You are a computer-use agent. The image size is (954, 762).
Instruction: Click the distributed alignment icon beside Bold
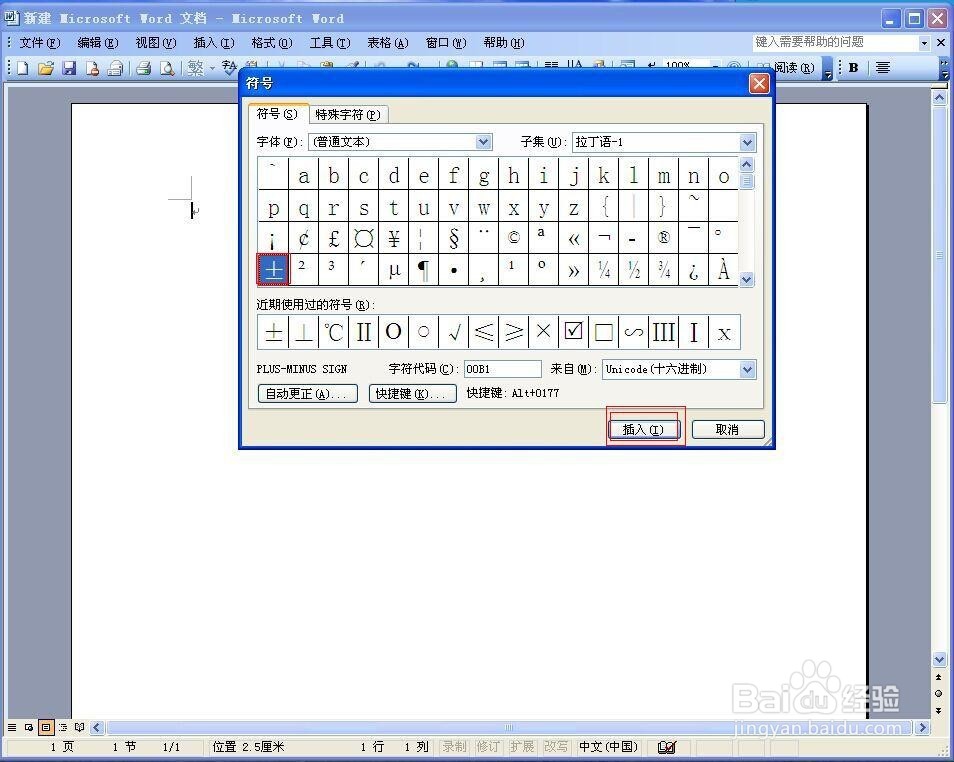pyautogui.click(x=883, y=68)
